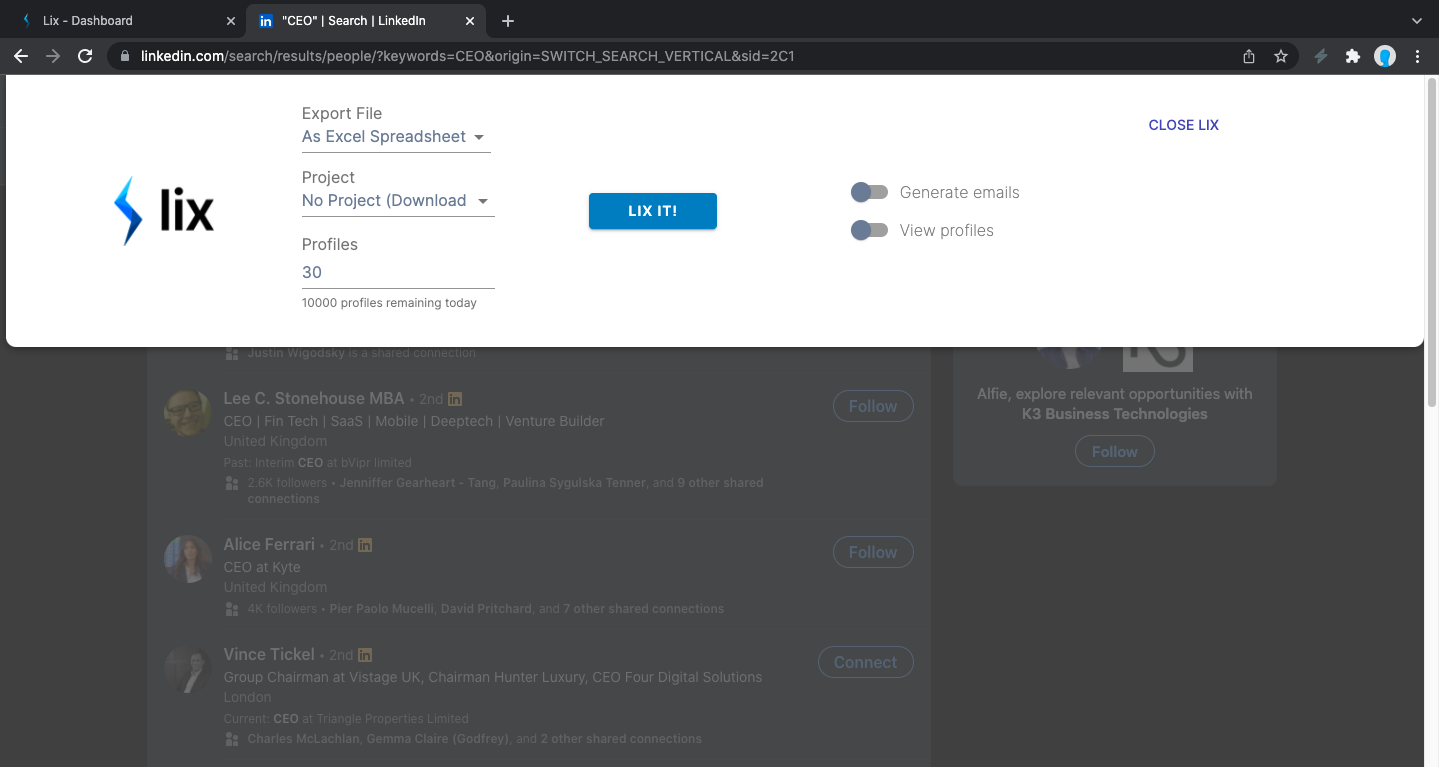
Task: Open Vince Tickel profile name
Action: 269,654
